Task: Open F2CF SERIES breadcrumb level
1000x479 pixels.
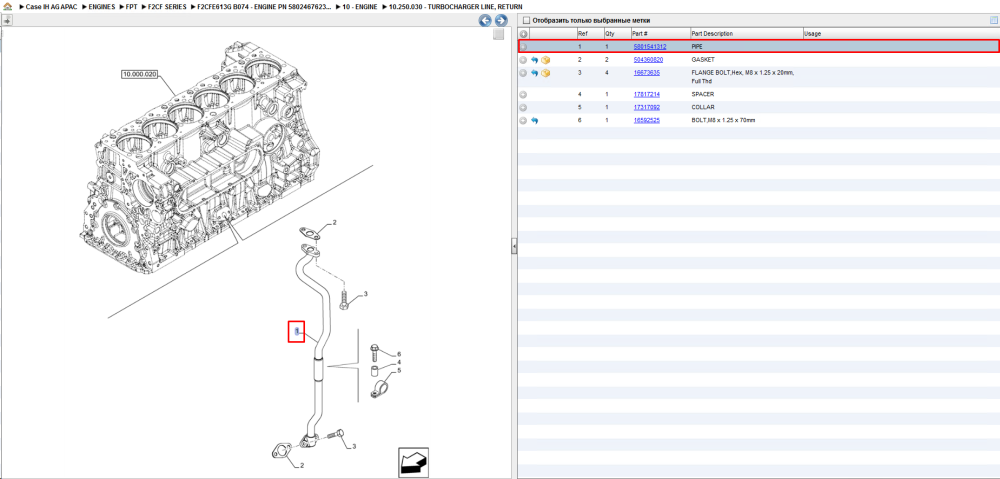Action: [x=167, y=6]
